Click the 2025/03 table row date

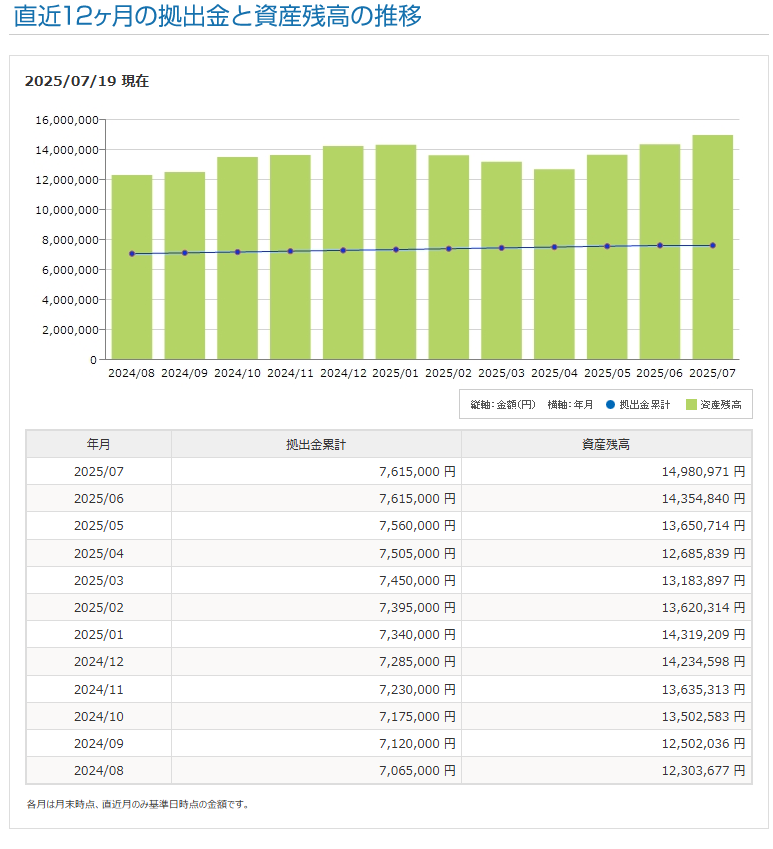pyautogui.click(x=99, y=580)
